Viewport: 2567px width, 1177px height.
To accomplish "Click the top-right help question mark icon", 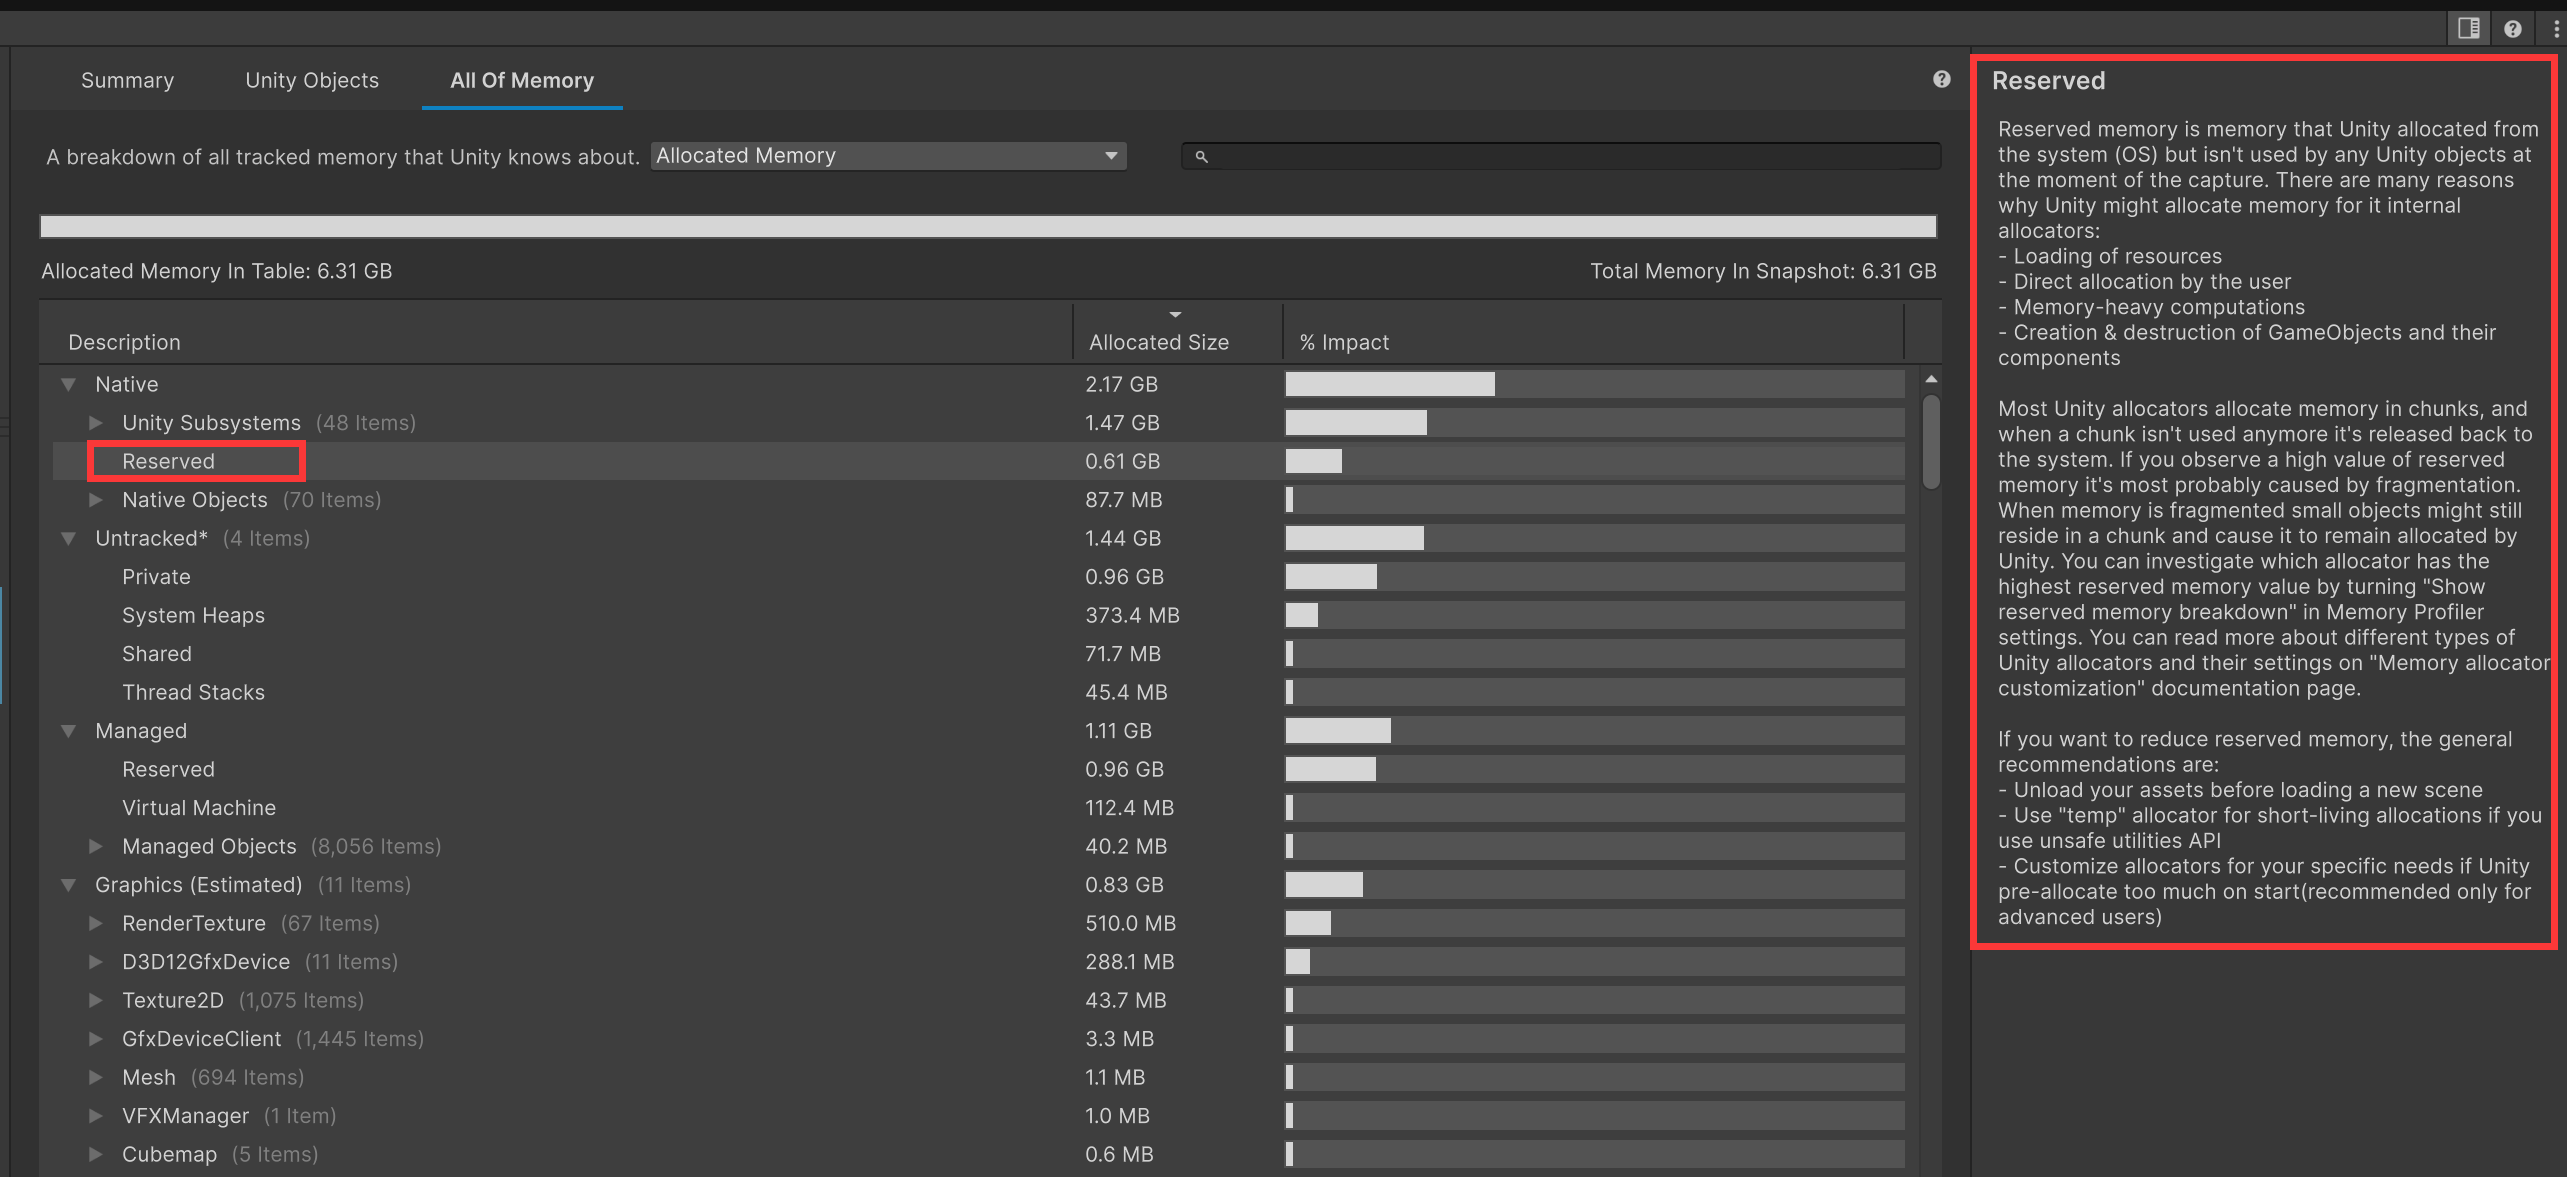I will click(2512, 29).
